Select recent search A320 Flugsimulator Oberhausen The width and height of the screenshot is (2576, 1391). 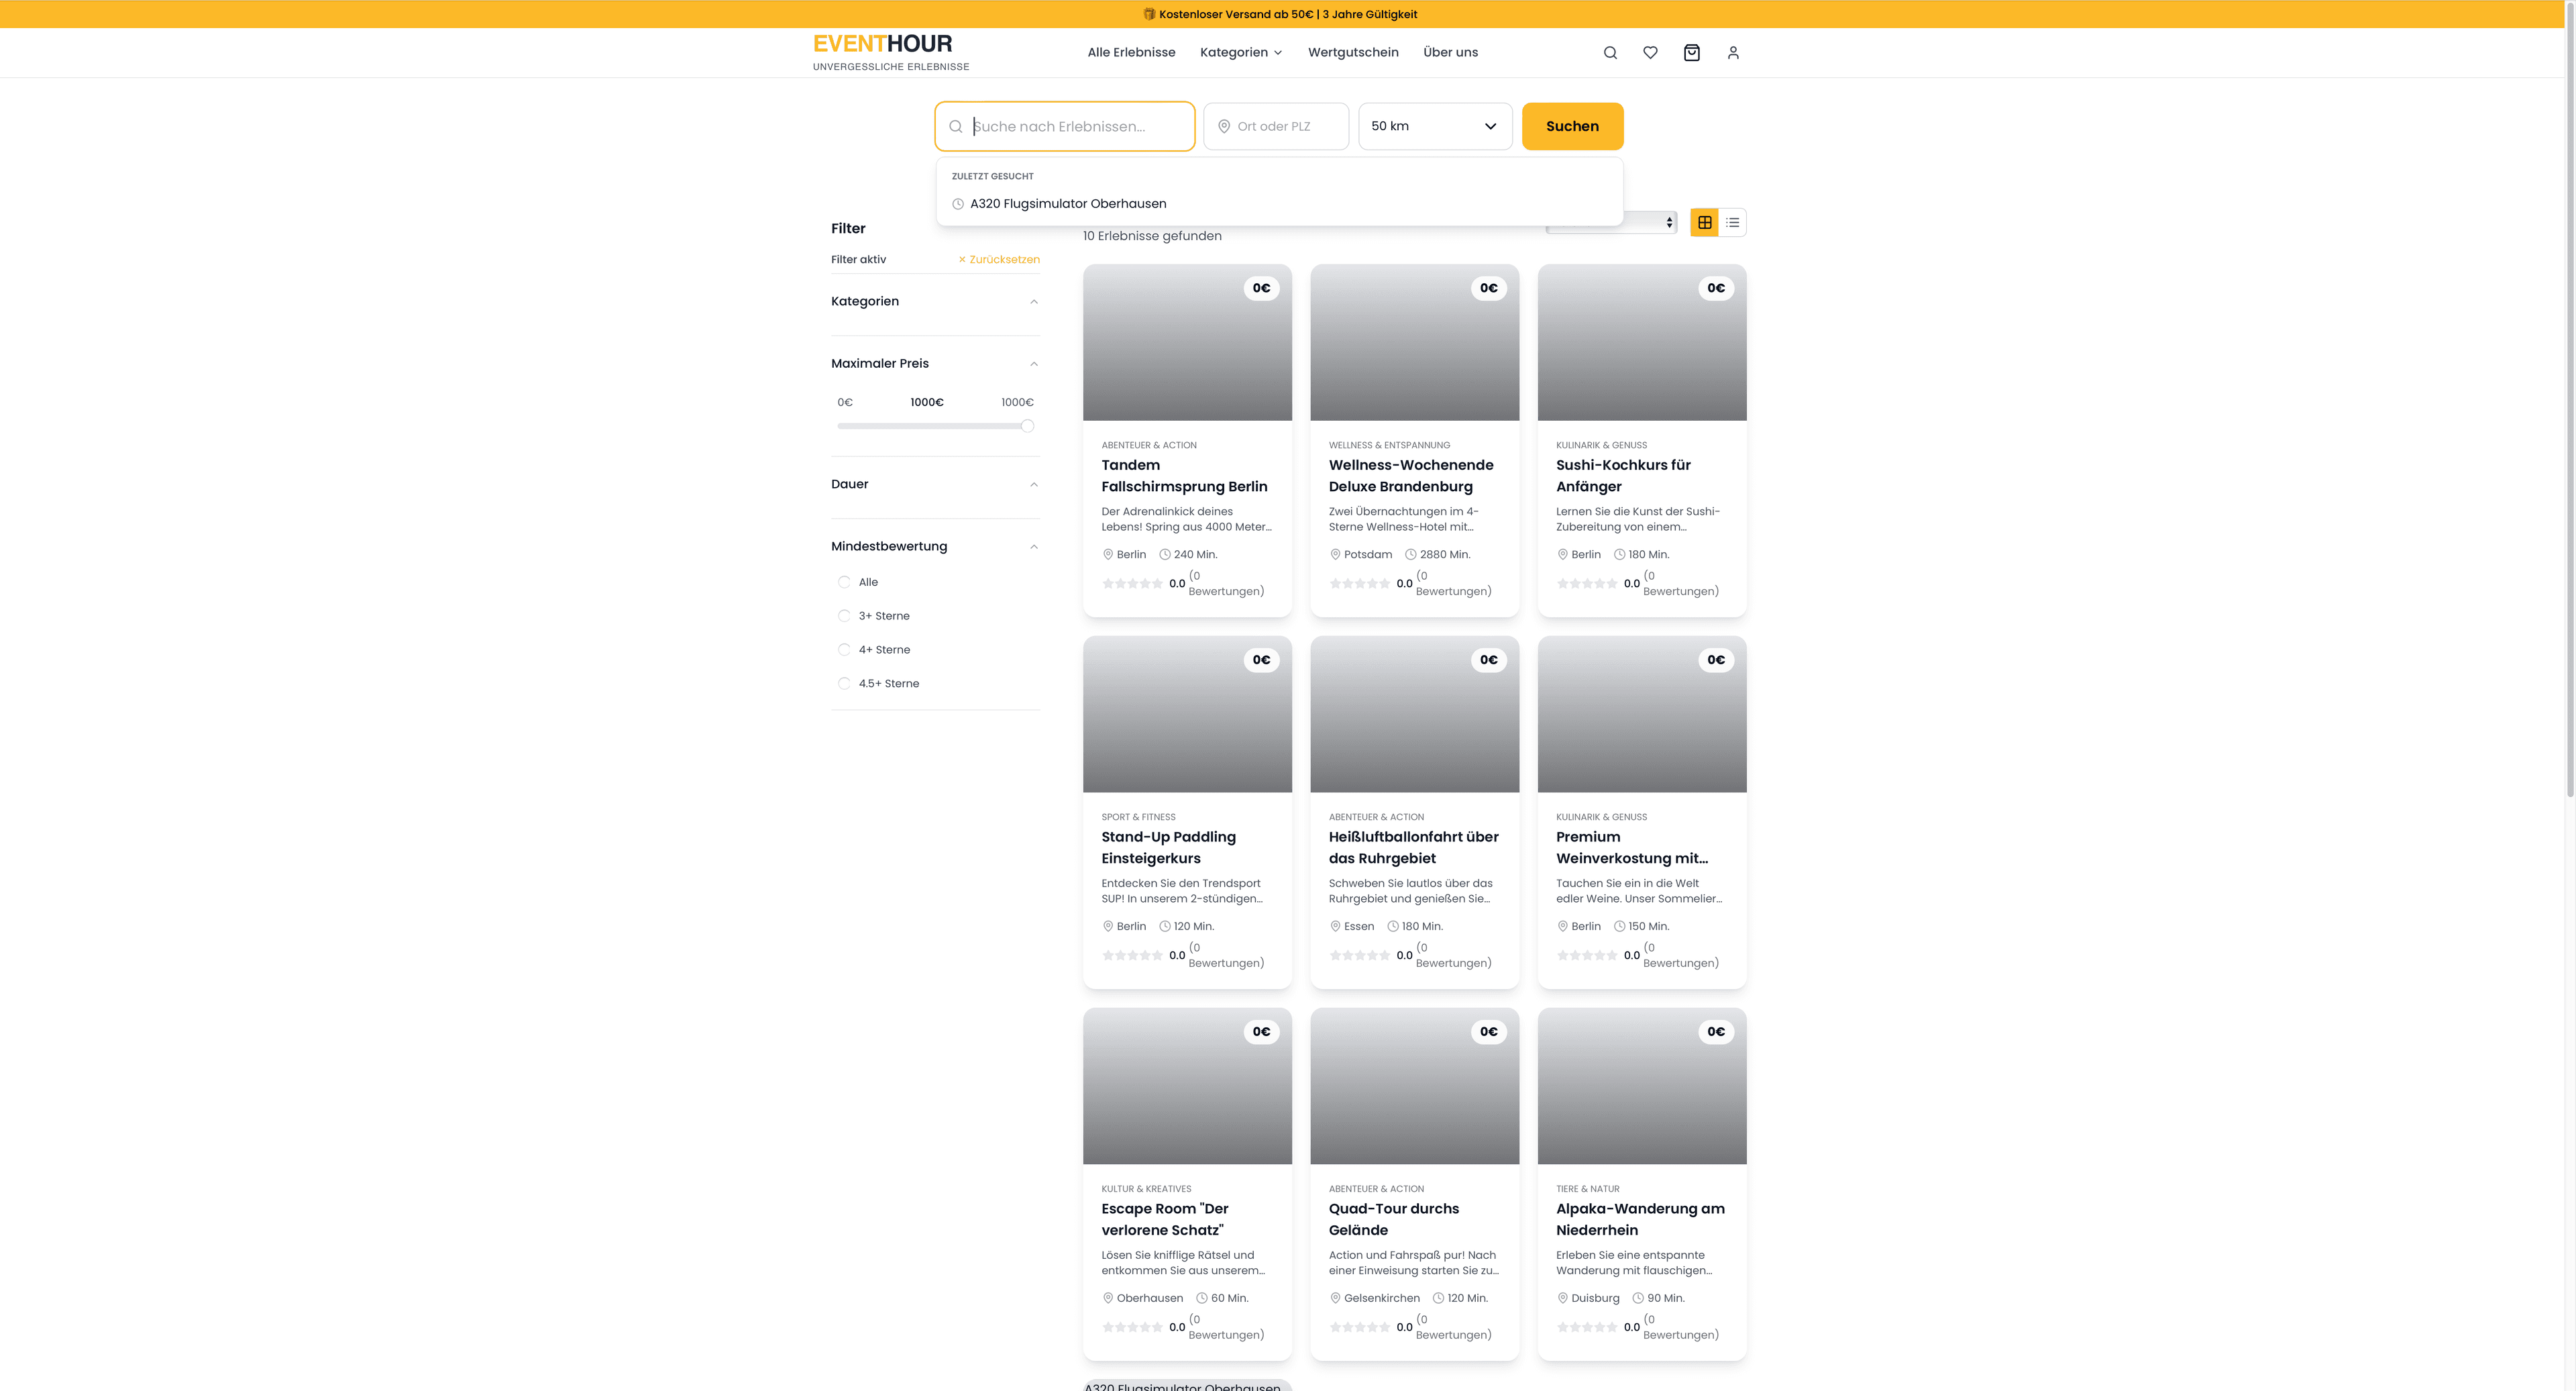click(x=1067, y=203)
